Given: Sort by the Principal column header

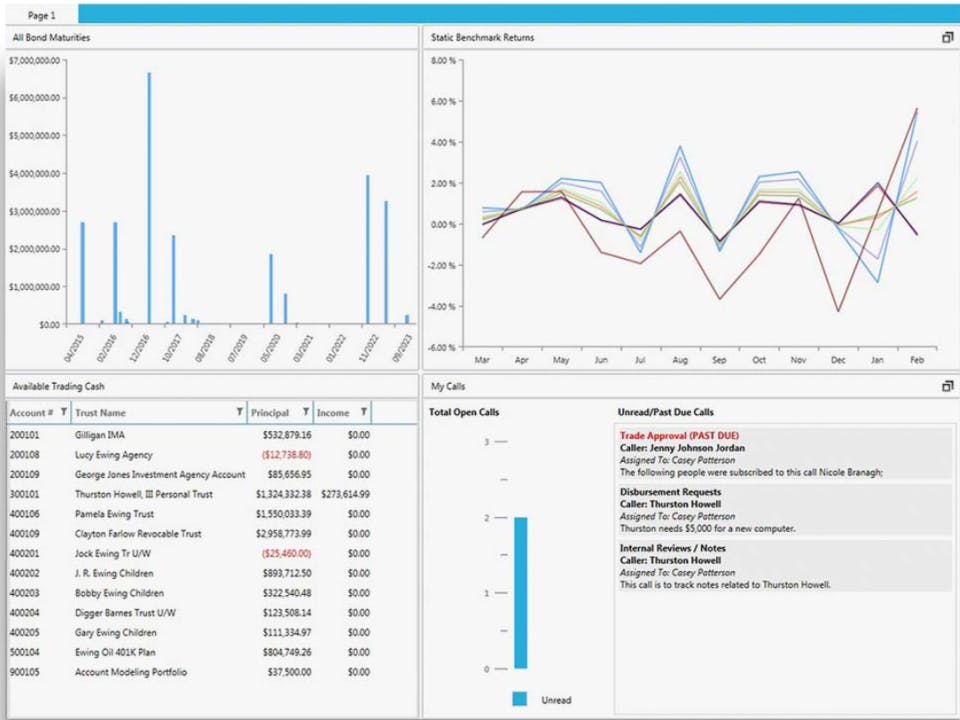Looking at the screenshot, I should 270,413.
